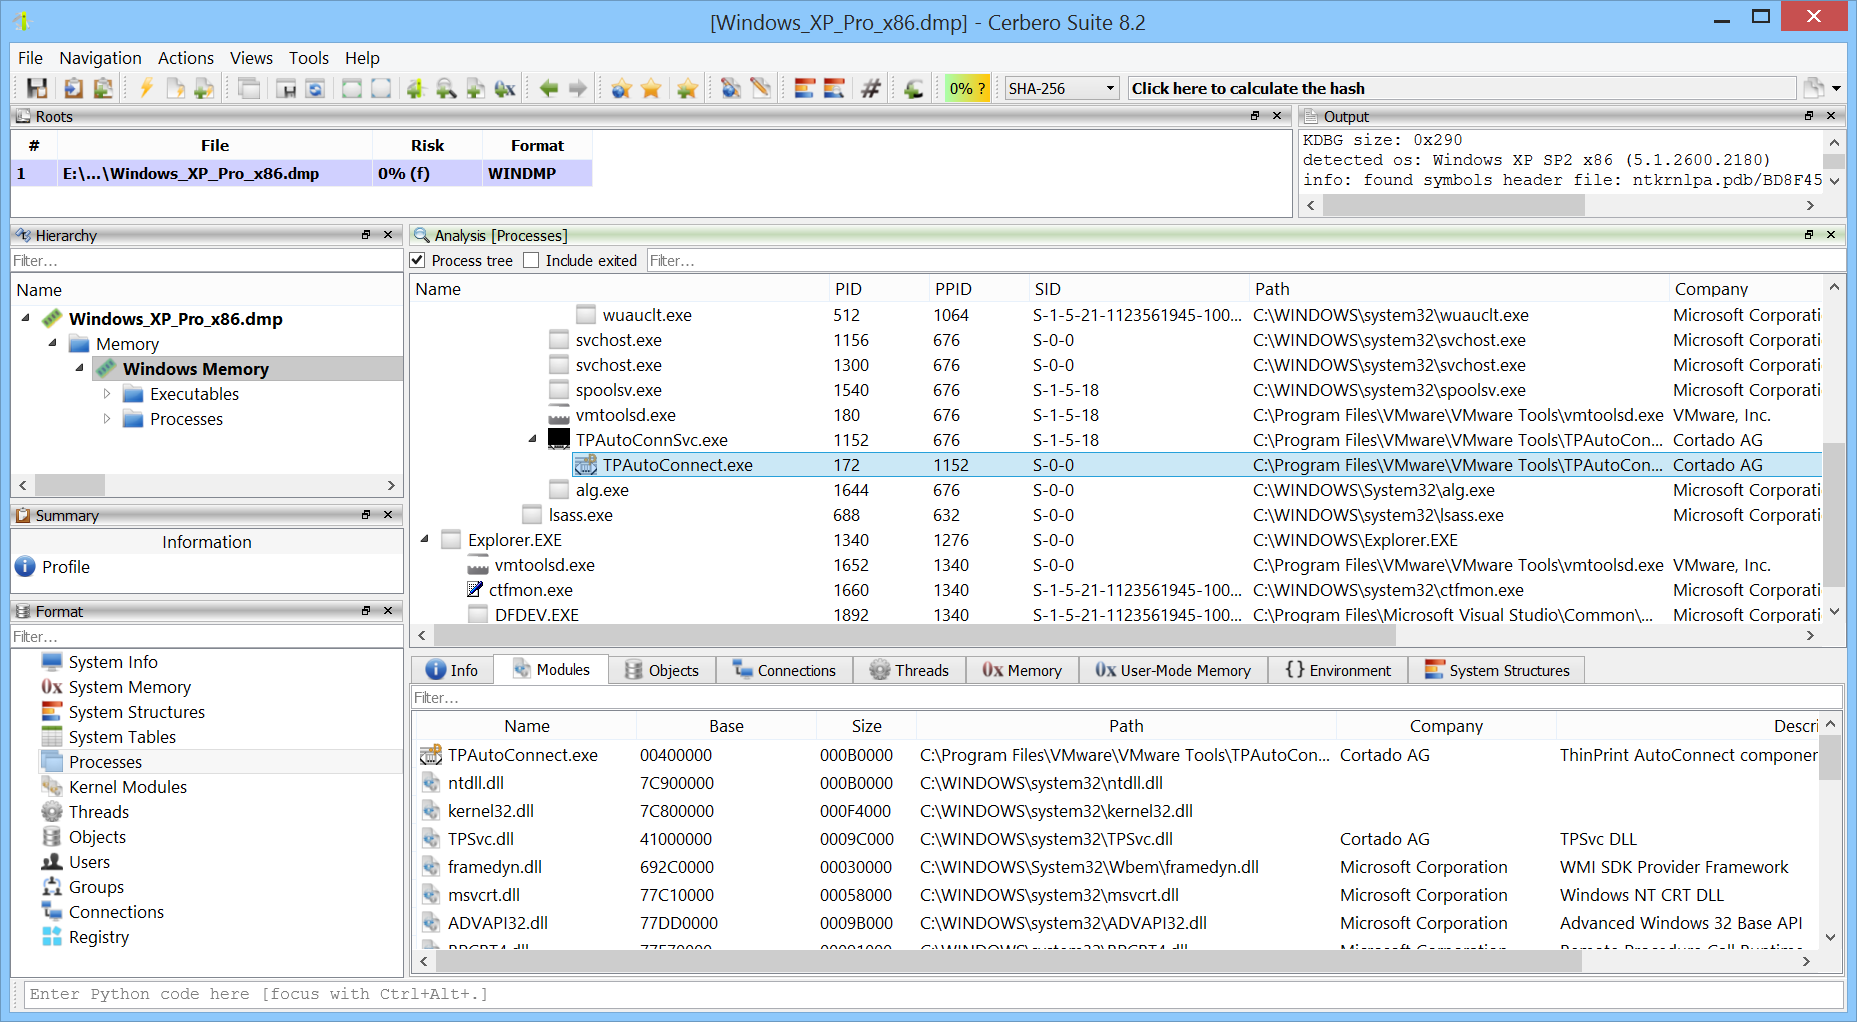
Task: Switch to the System Structures tab
Action: pos(1497,670)
